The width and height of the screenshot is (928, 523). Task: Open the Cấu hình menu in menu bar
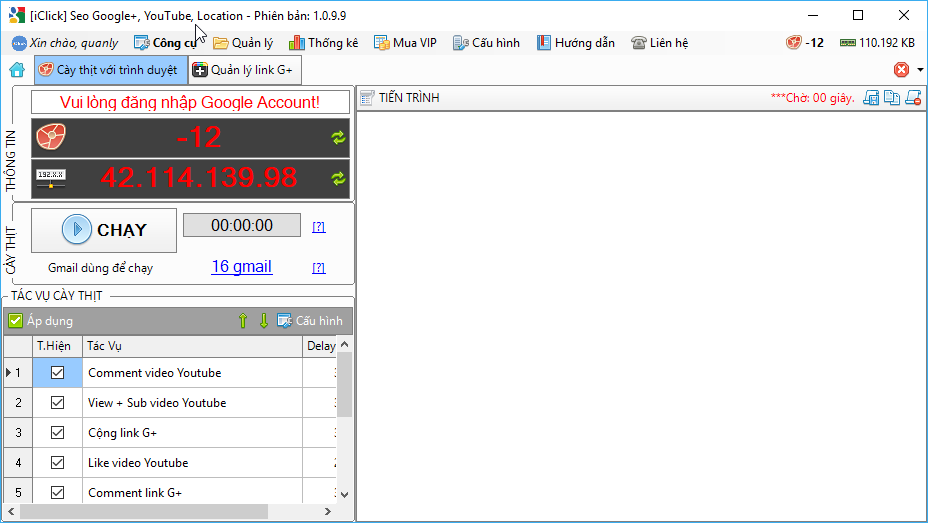point(486,43)
